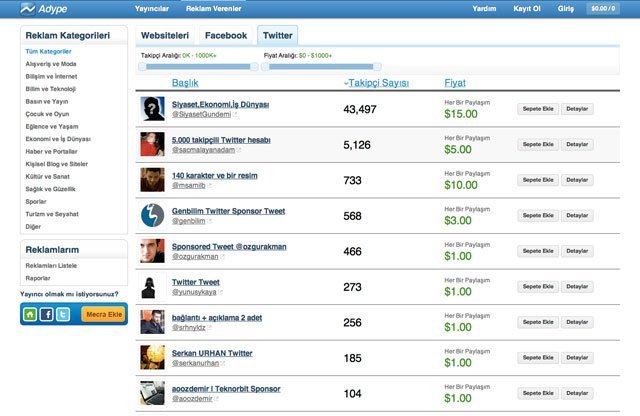Click the Takipçi Aralığı range slider
Viewport: 640px width, 416px height.
click(x=198, y=66)
